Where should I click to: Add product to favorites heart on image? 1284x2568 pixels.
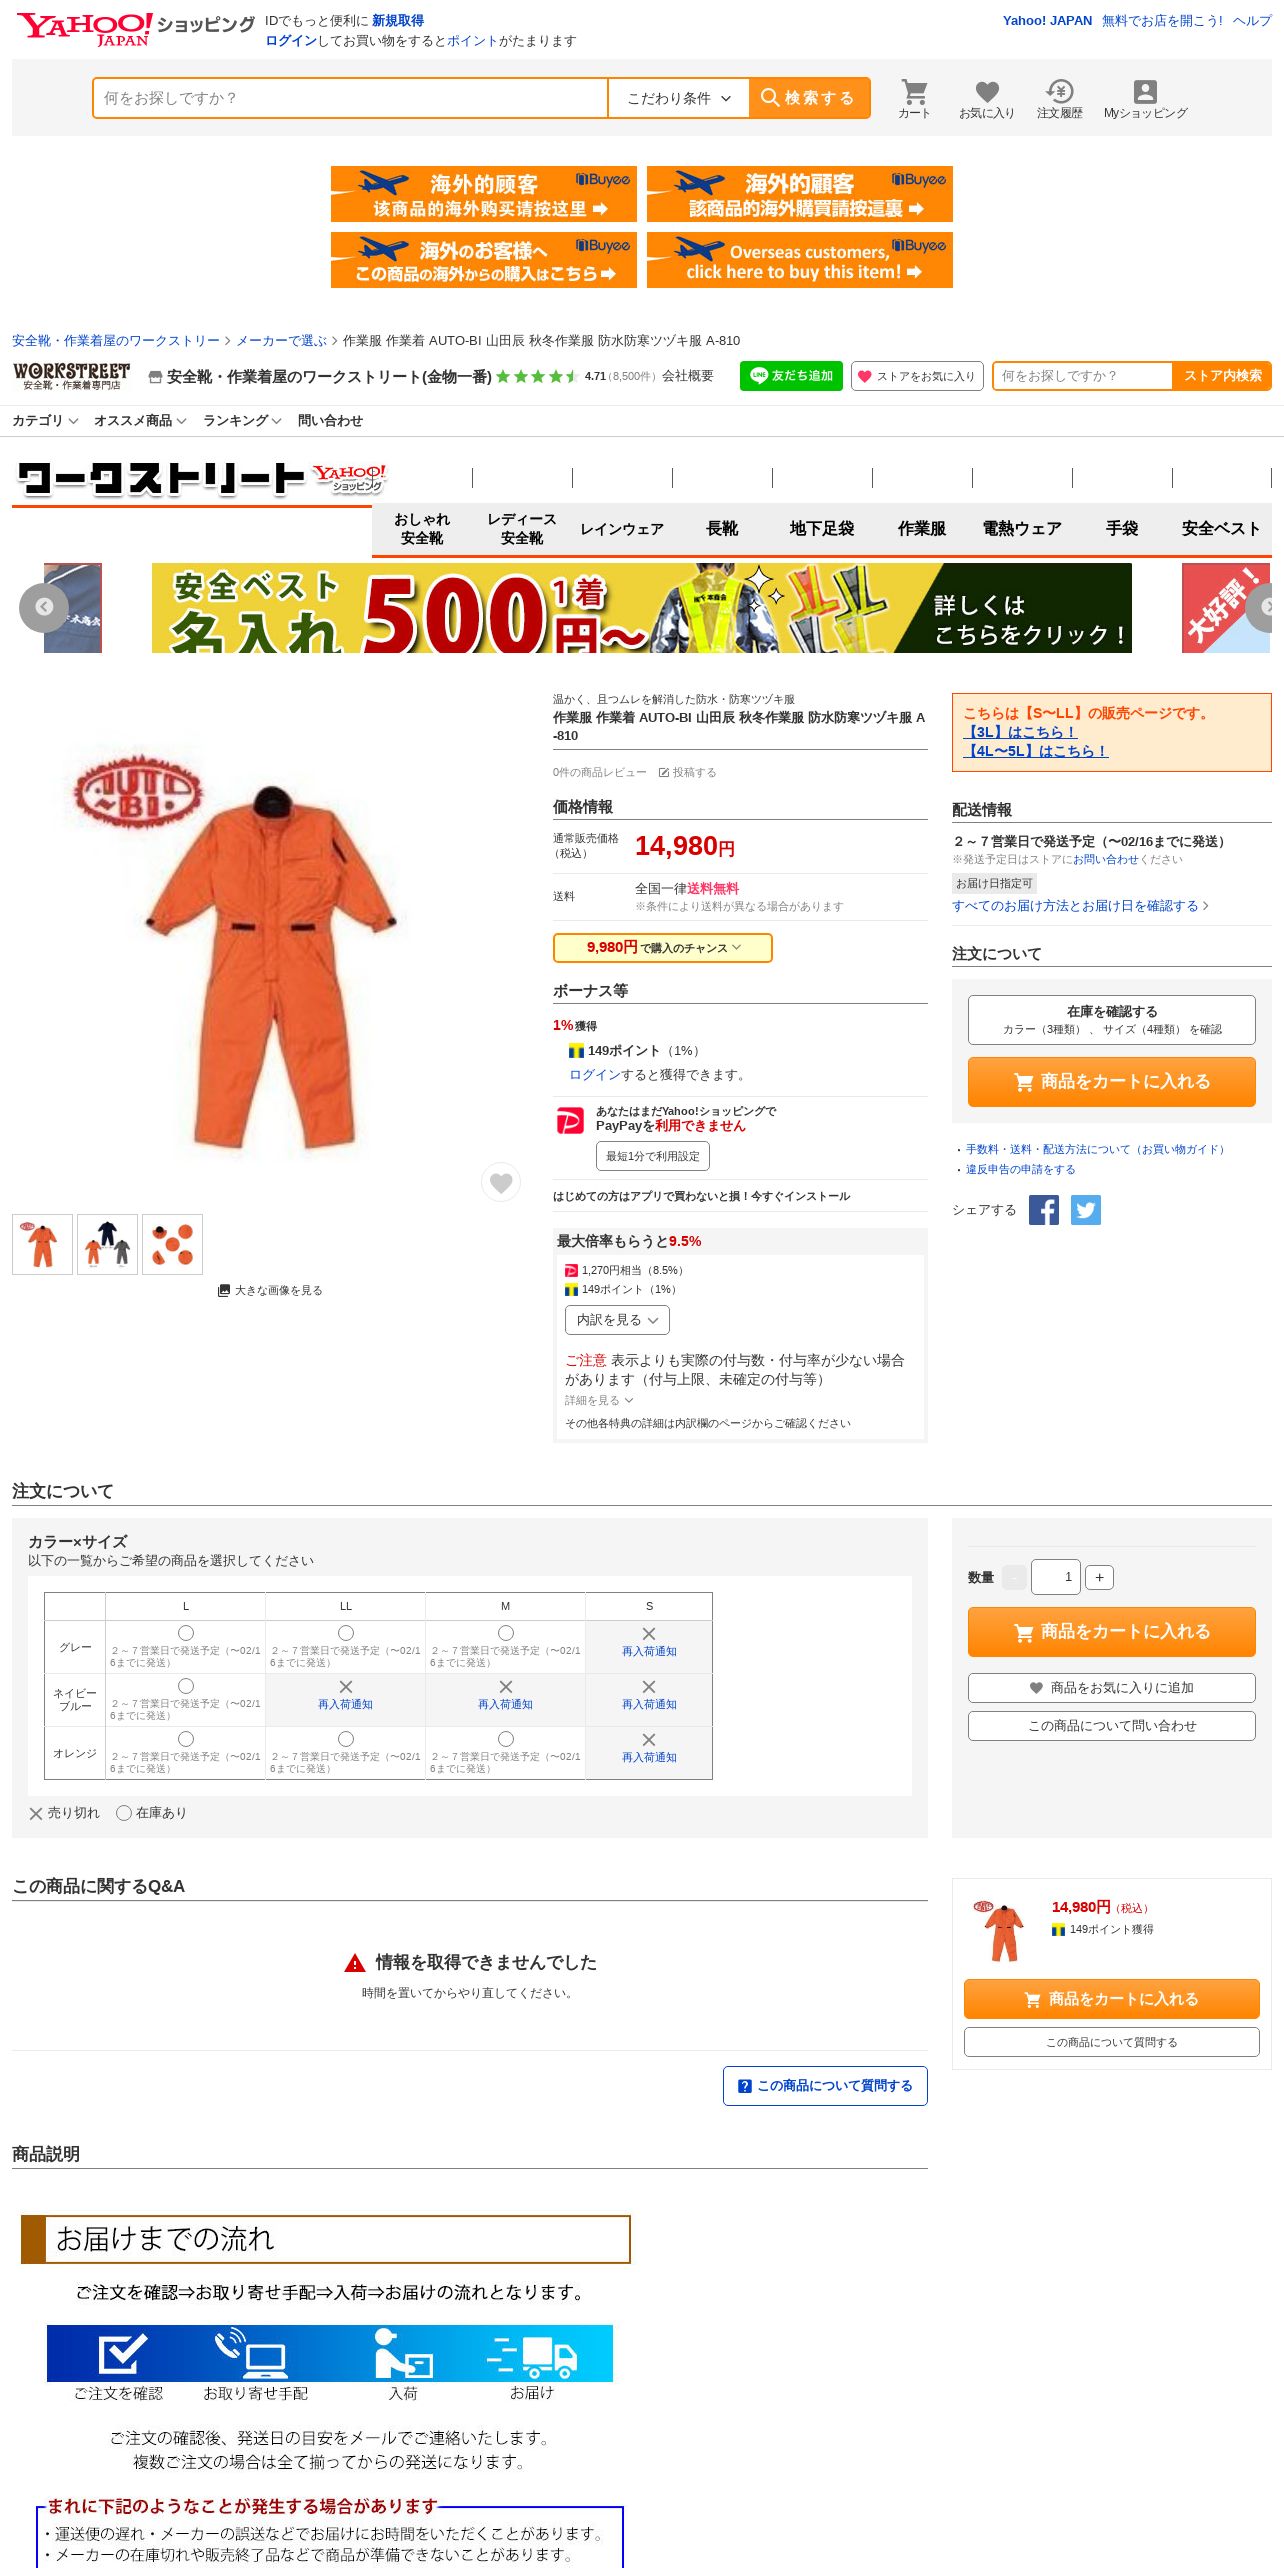click(x=501, y=1183)
